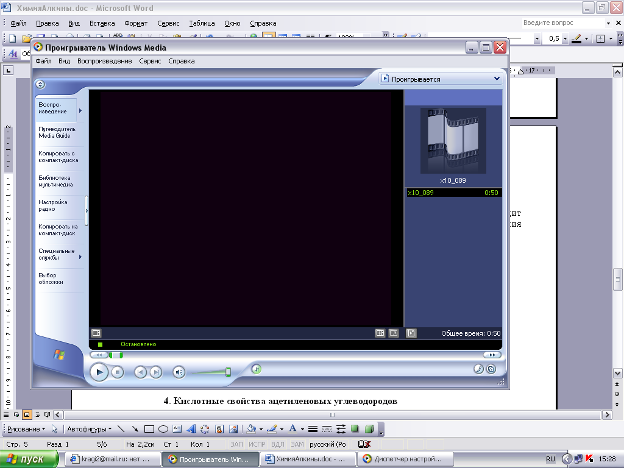The height and width of the screenshot is (468, 624).
Task: Skip to next track in media player
Action: click(156, 372)
